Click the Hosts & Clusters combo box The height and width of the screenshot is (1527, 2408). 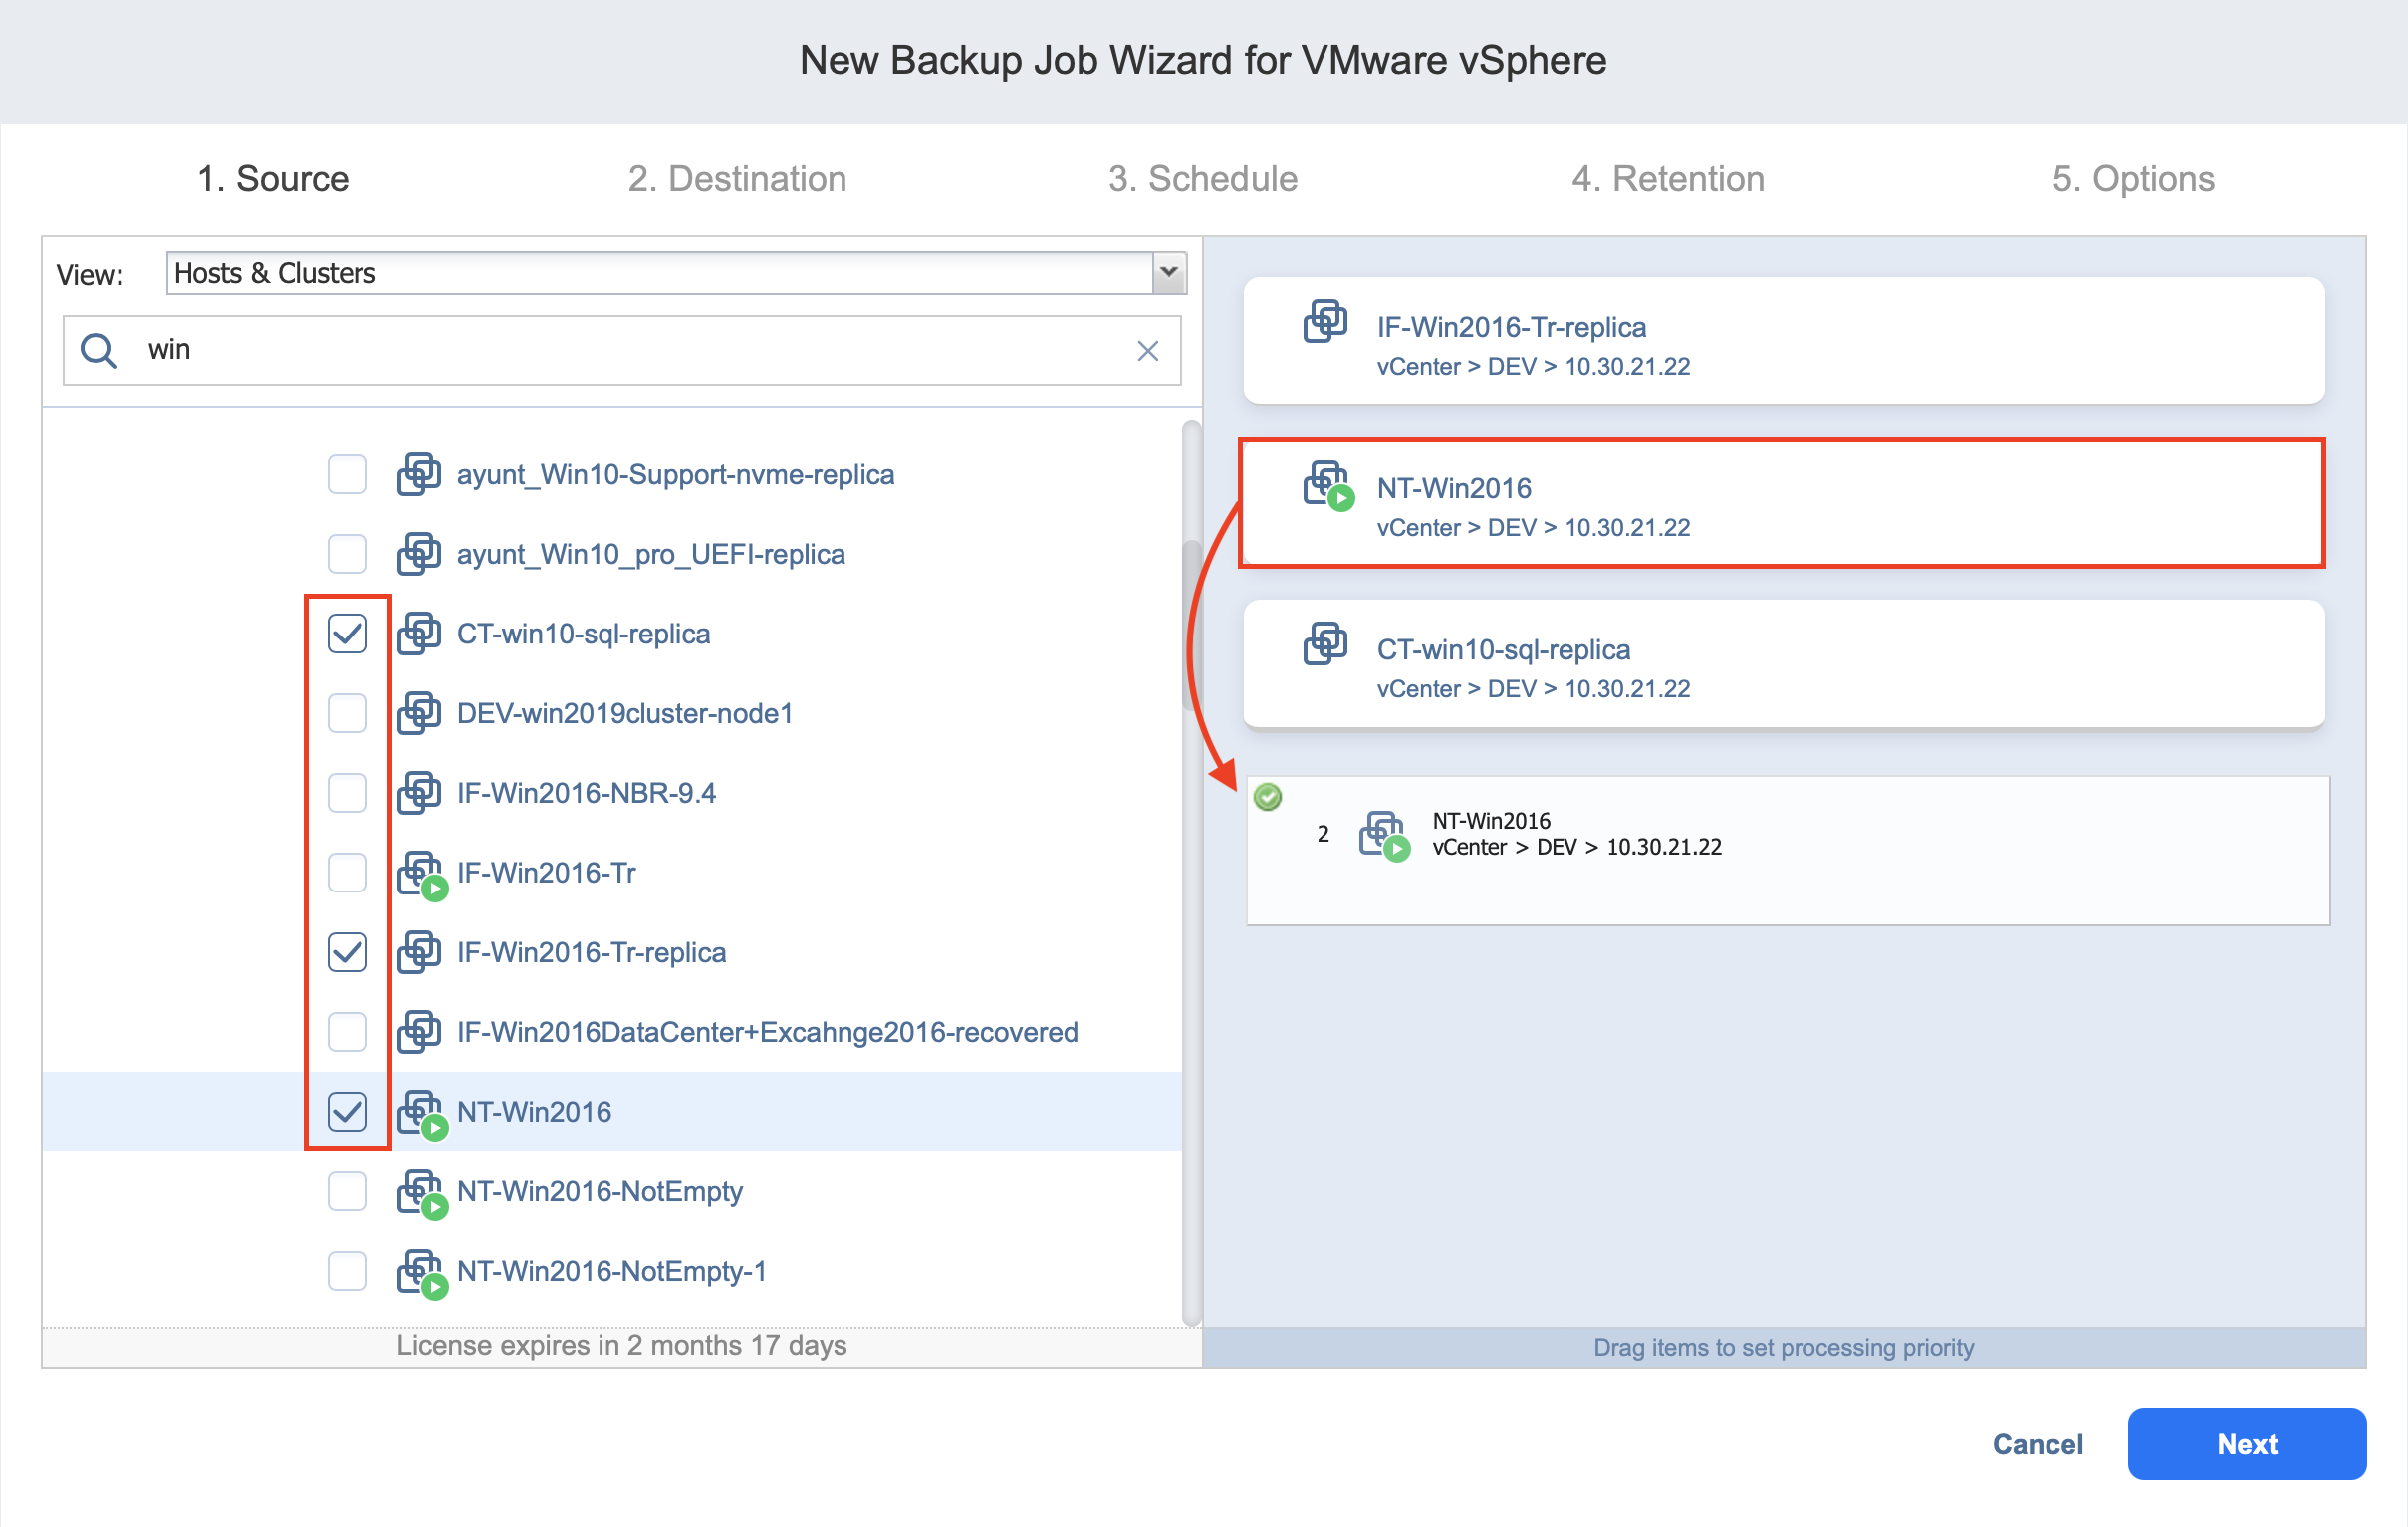tap(676, 273)
